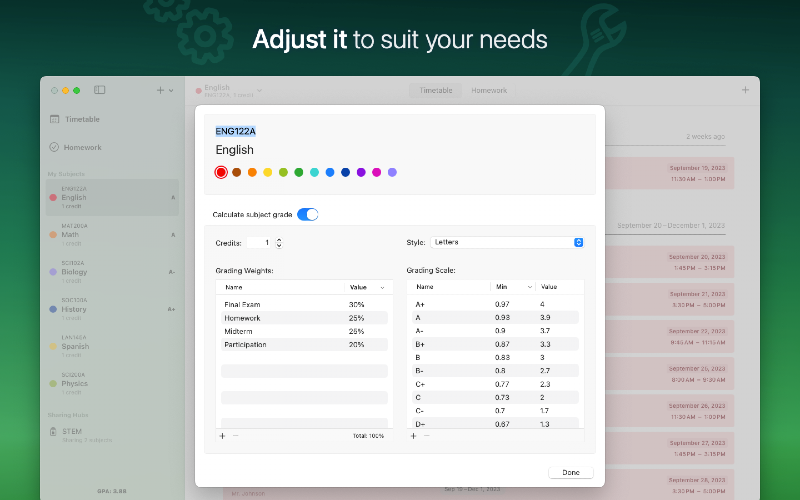
Task: Select the B+ grading scale row
Action: 495,344
